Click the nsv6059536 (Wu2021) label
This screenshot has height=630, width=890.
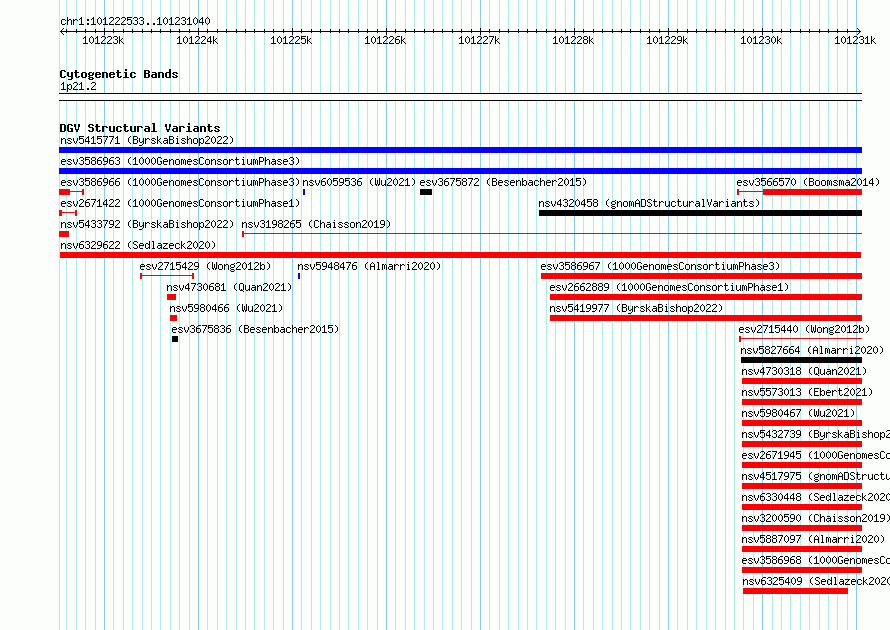click(x=359, y=182)
